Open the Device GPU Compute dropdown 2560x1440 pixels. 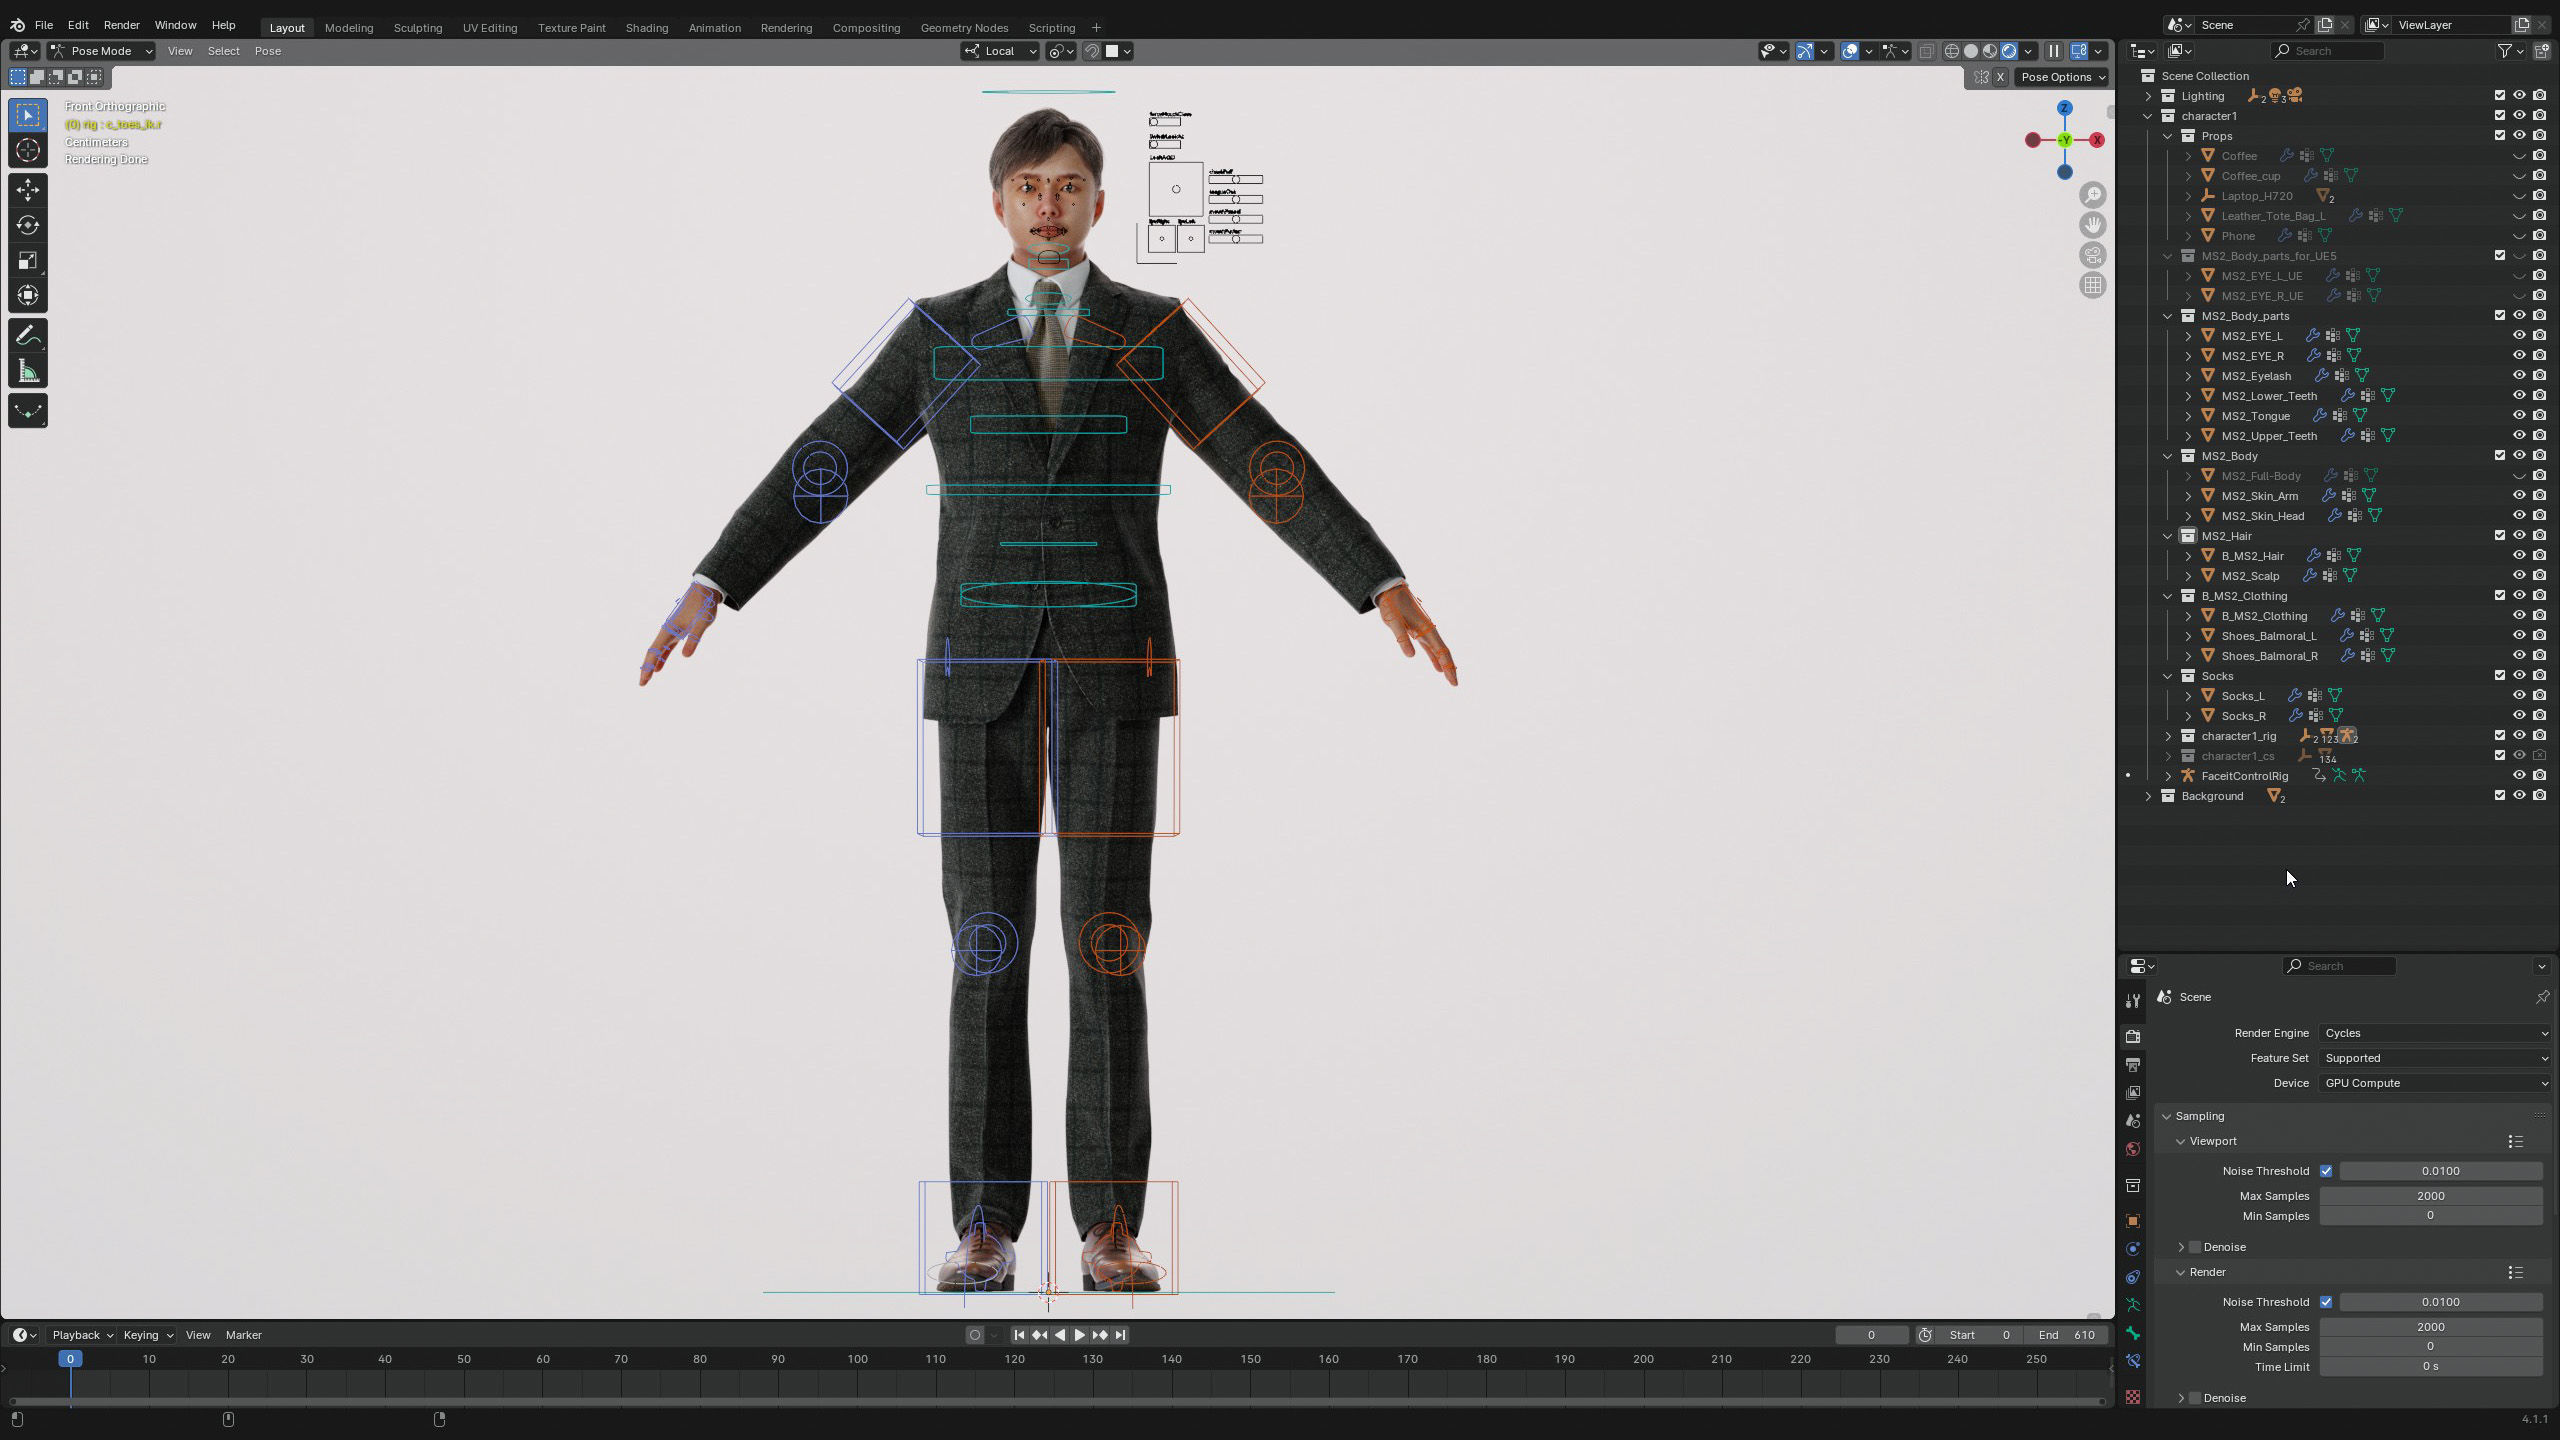click(2435, 1083)
